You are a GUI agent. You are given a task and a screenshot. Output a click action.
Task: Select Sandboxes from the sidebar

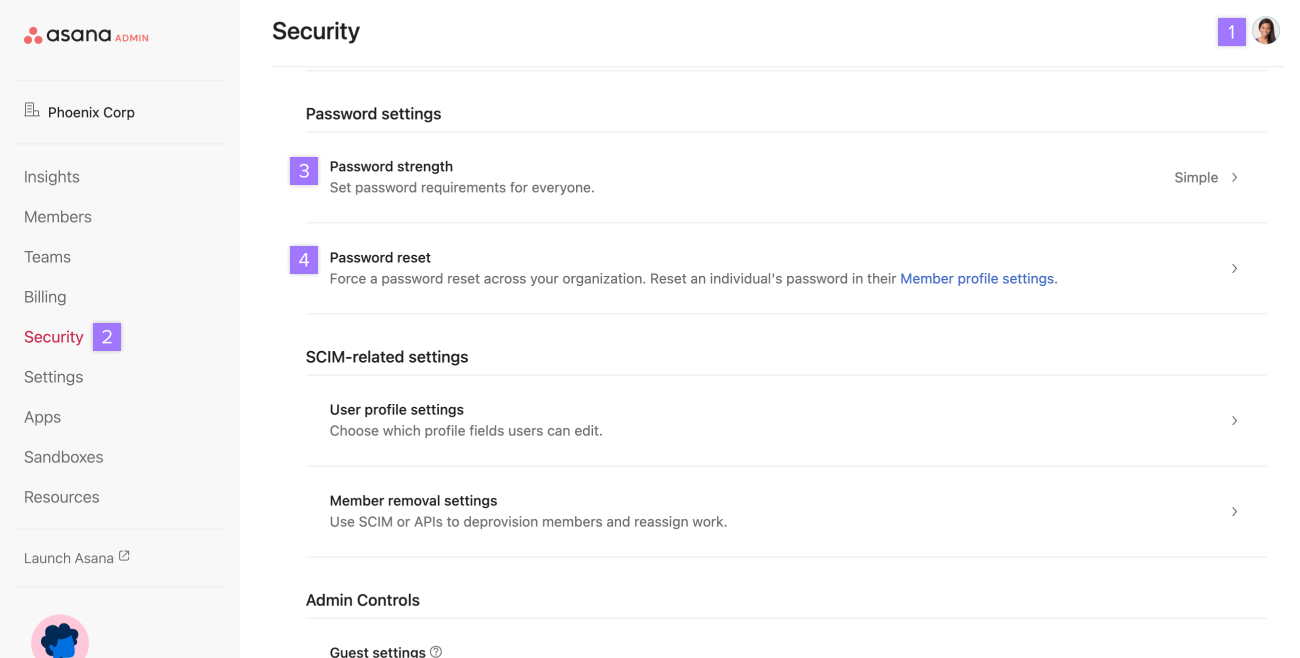pyautogui.click(x=63, y=456)
